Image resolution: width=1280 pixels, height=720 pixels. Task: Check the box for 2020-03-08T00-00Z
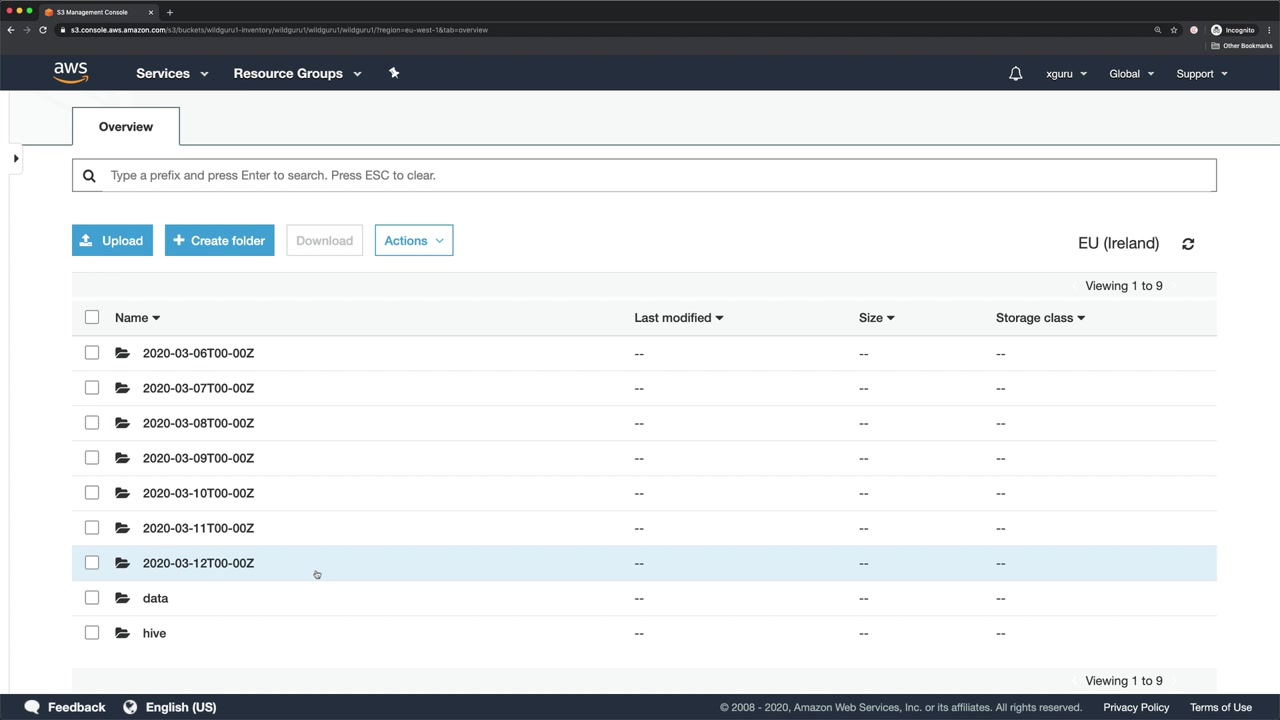[x=92, y=422]
